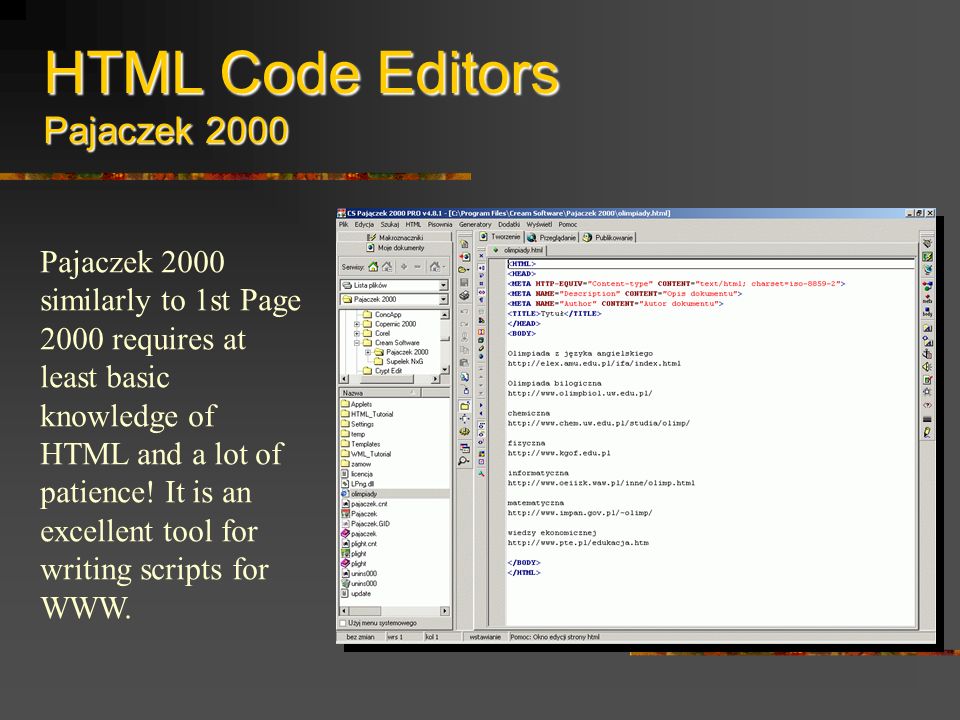Select the update file
Viewport: 960px width, 720px height.
[x=356, y=594]
